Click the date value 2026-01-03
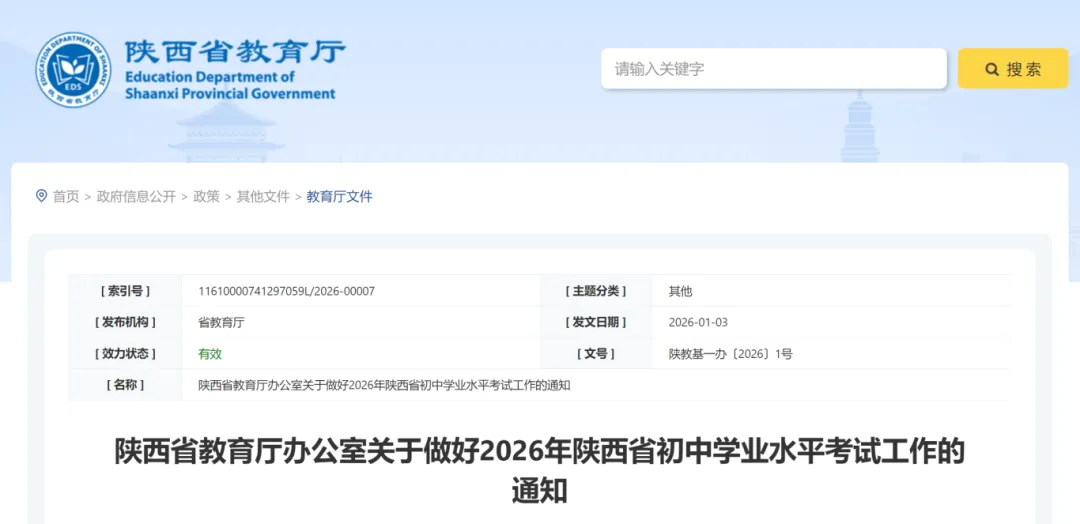This screenshot has width=1080, height=524. [698, 322]
